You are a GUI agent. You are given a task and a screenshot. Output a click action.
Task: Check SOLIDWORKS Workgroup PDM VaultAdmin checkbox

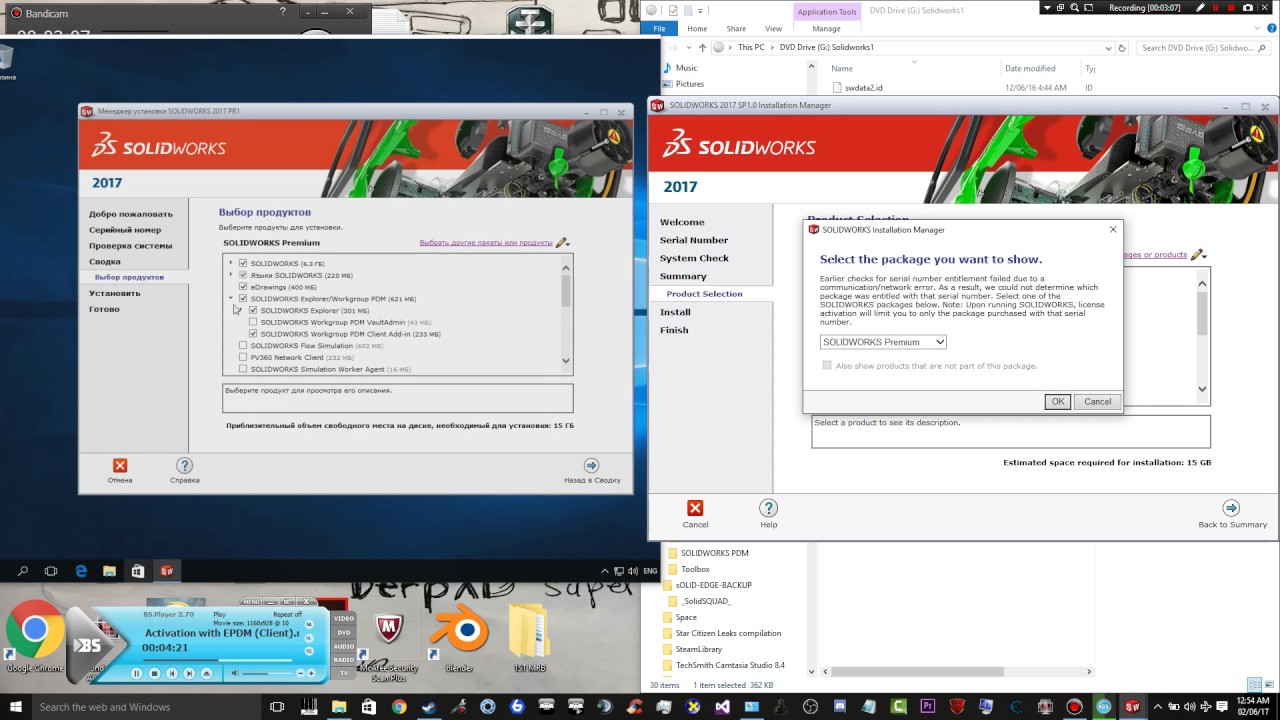[253, 322]
